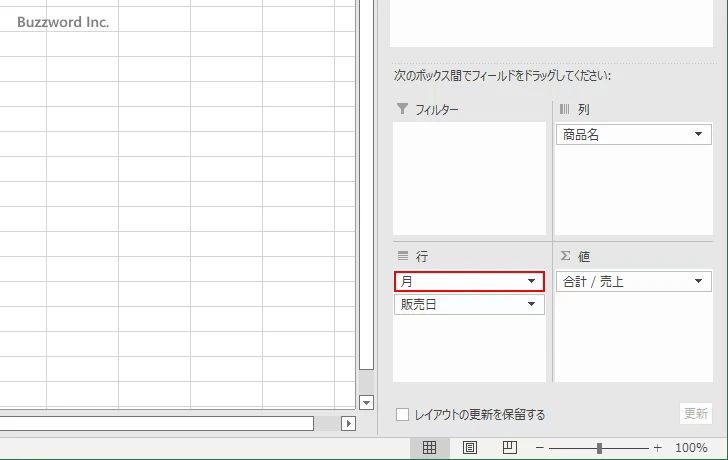This screenshot has width=728, height=460.
Task: Select the 合計 / 売上 field label
Action: [x=593, y=281]
